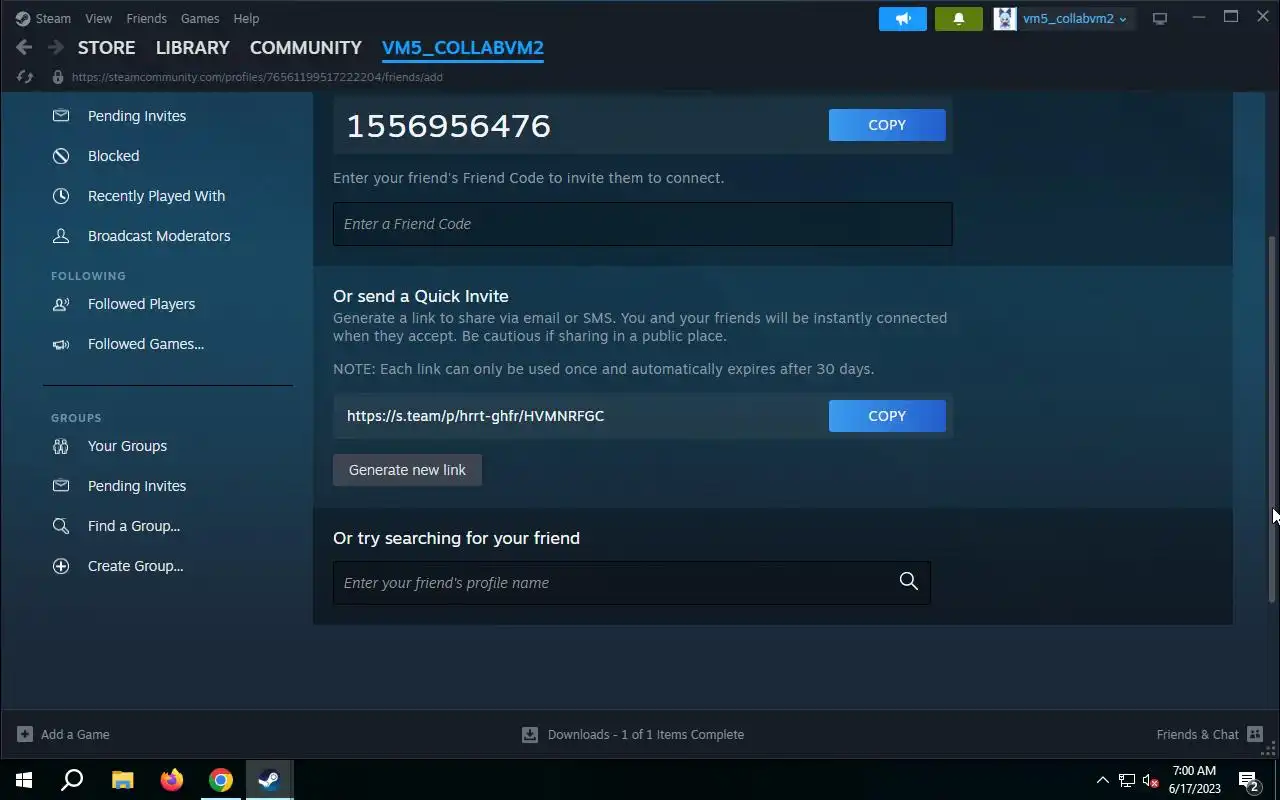Click the forward navigation arrow
Viewport: 1280px width, 800px height.
click(55, 47)
